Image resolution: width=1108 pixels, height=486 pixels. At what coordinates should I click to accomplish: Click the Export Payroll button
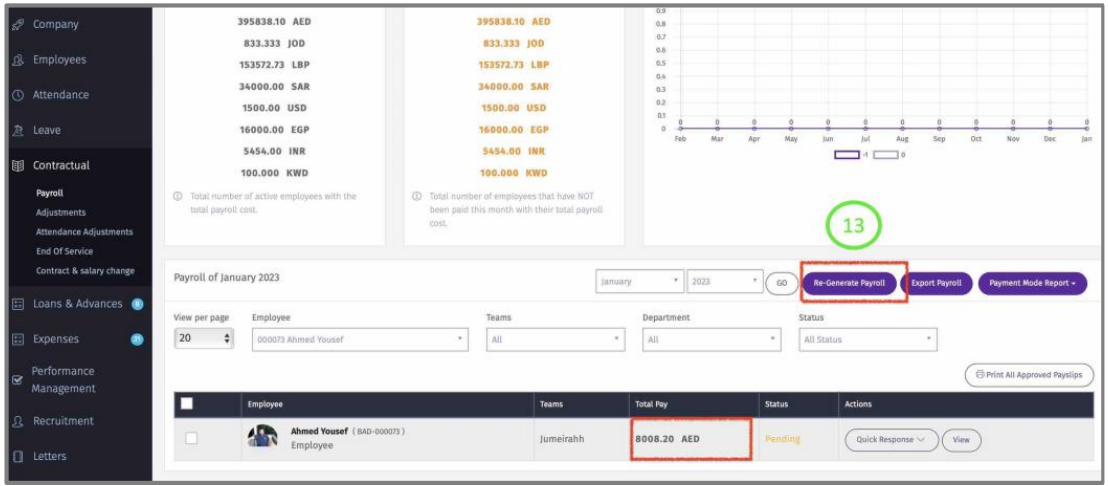(x=936, y=283)
